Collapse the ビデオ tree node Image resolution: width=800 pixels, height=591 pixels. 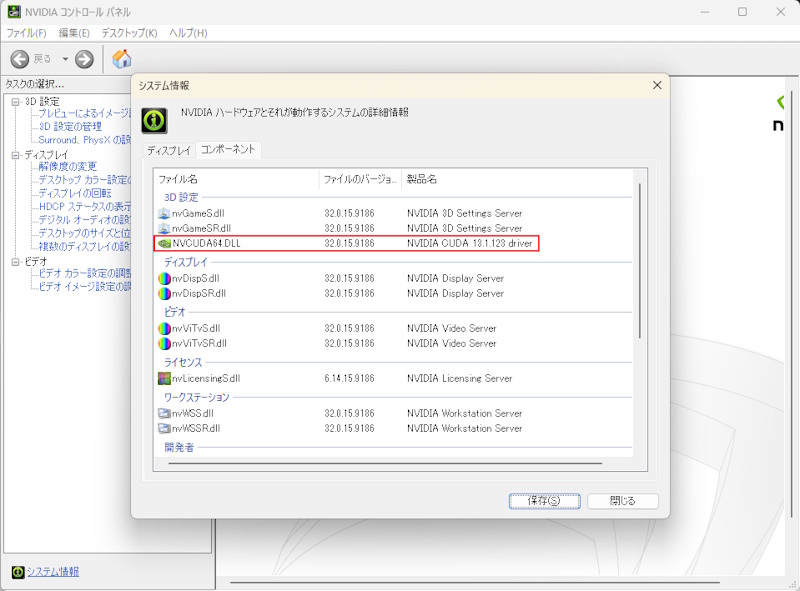pos(16,261)
